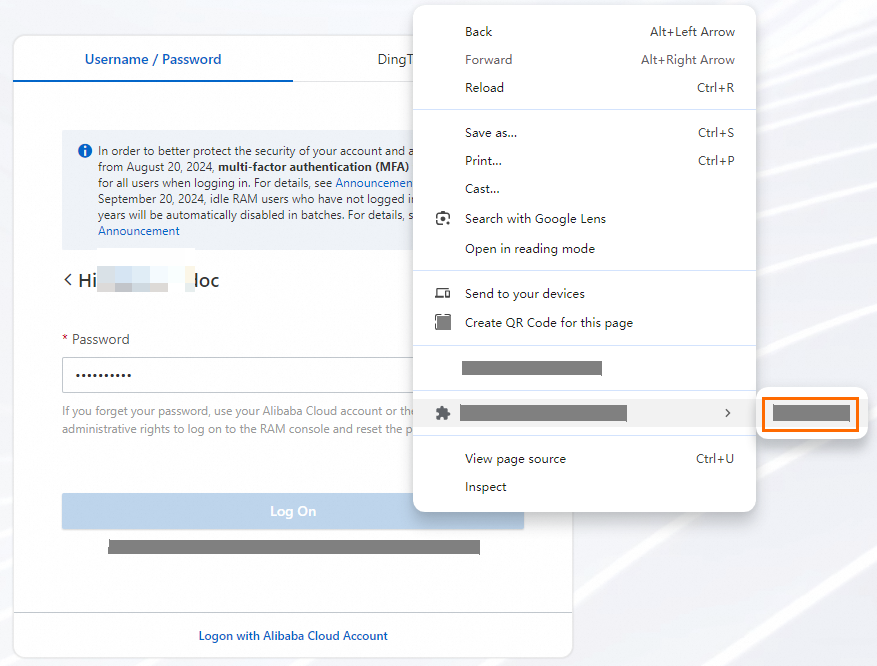
Task: Click the multi-factor authentication (MFA) bold text
Action: [313, 167]
